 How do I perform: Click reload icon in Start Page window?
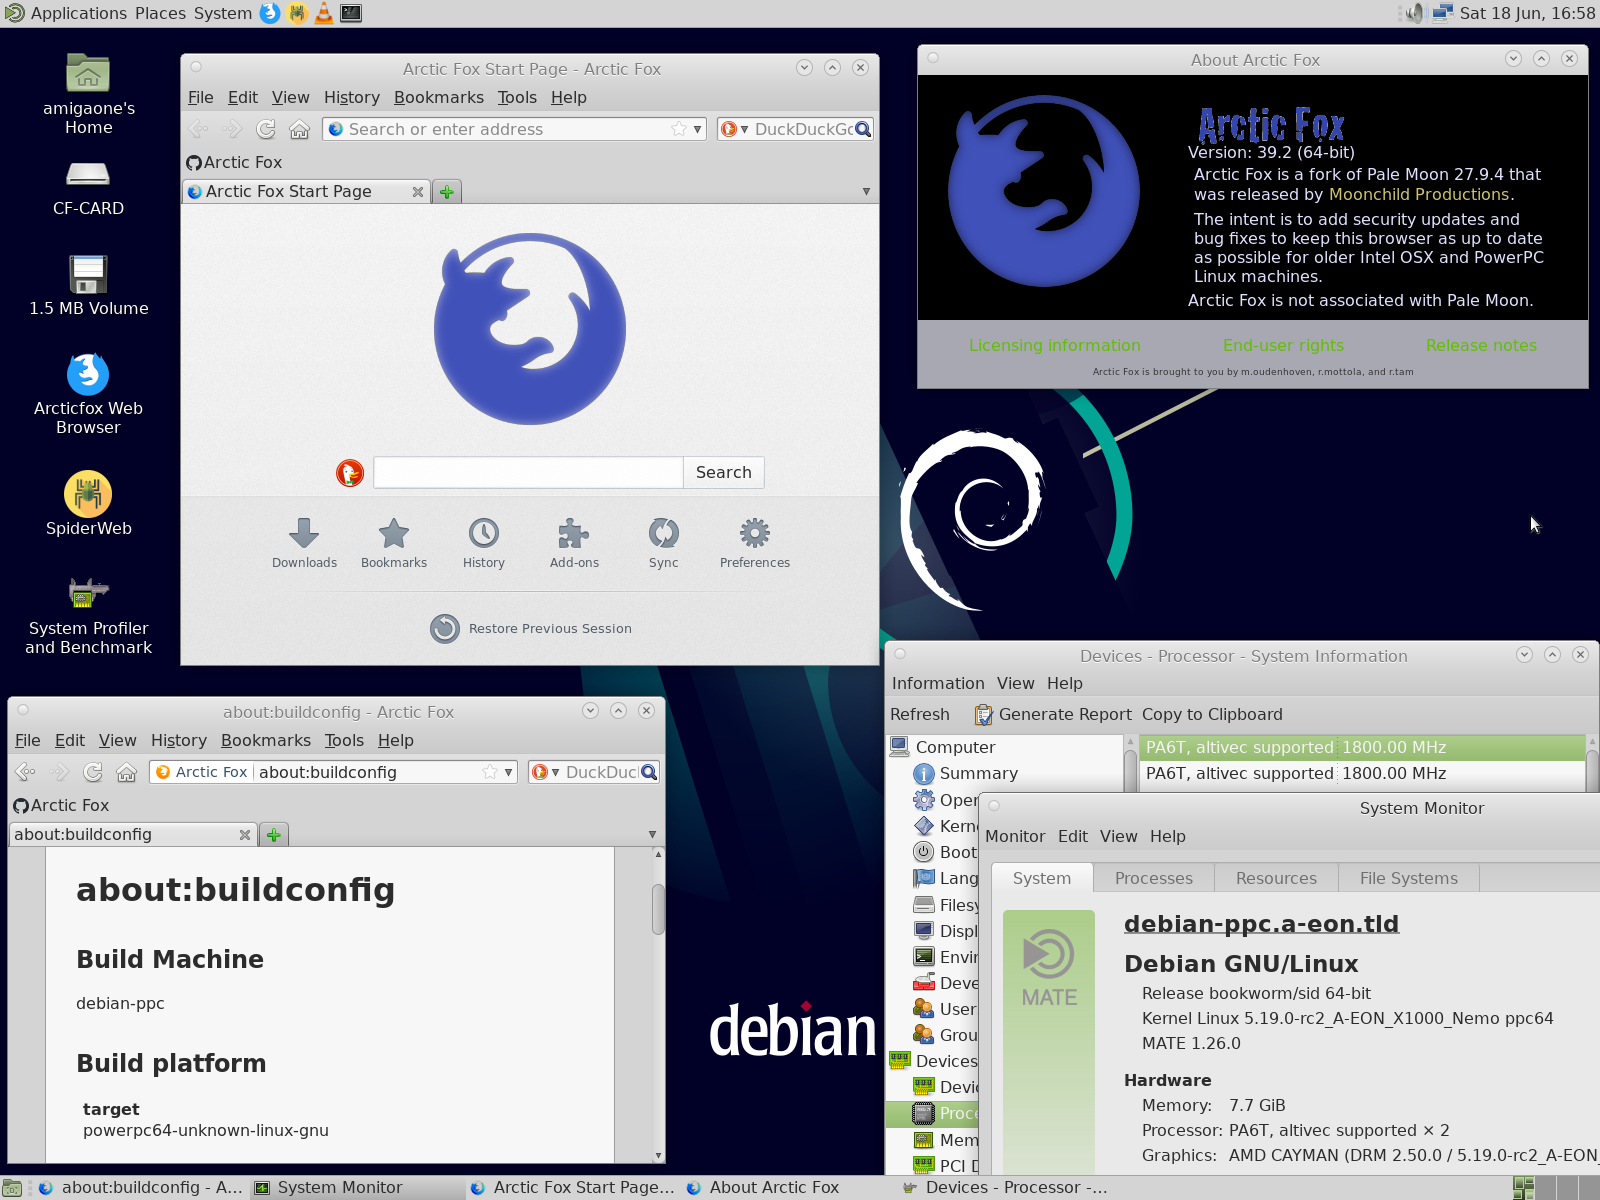pos(266,129)
